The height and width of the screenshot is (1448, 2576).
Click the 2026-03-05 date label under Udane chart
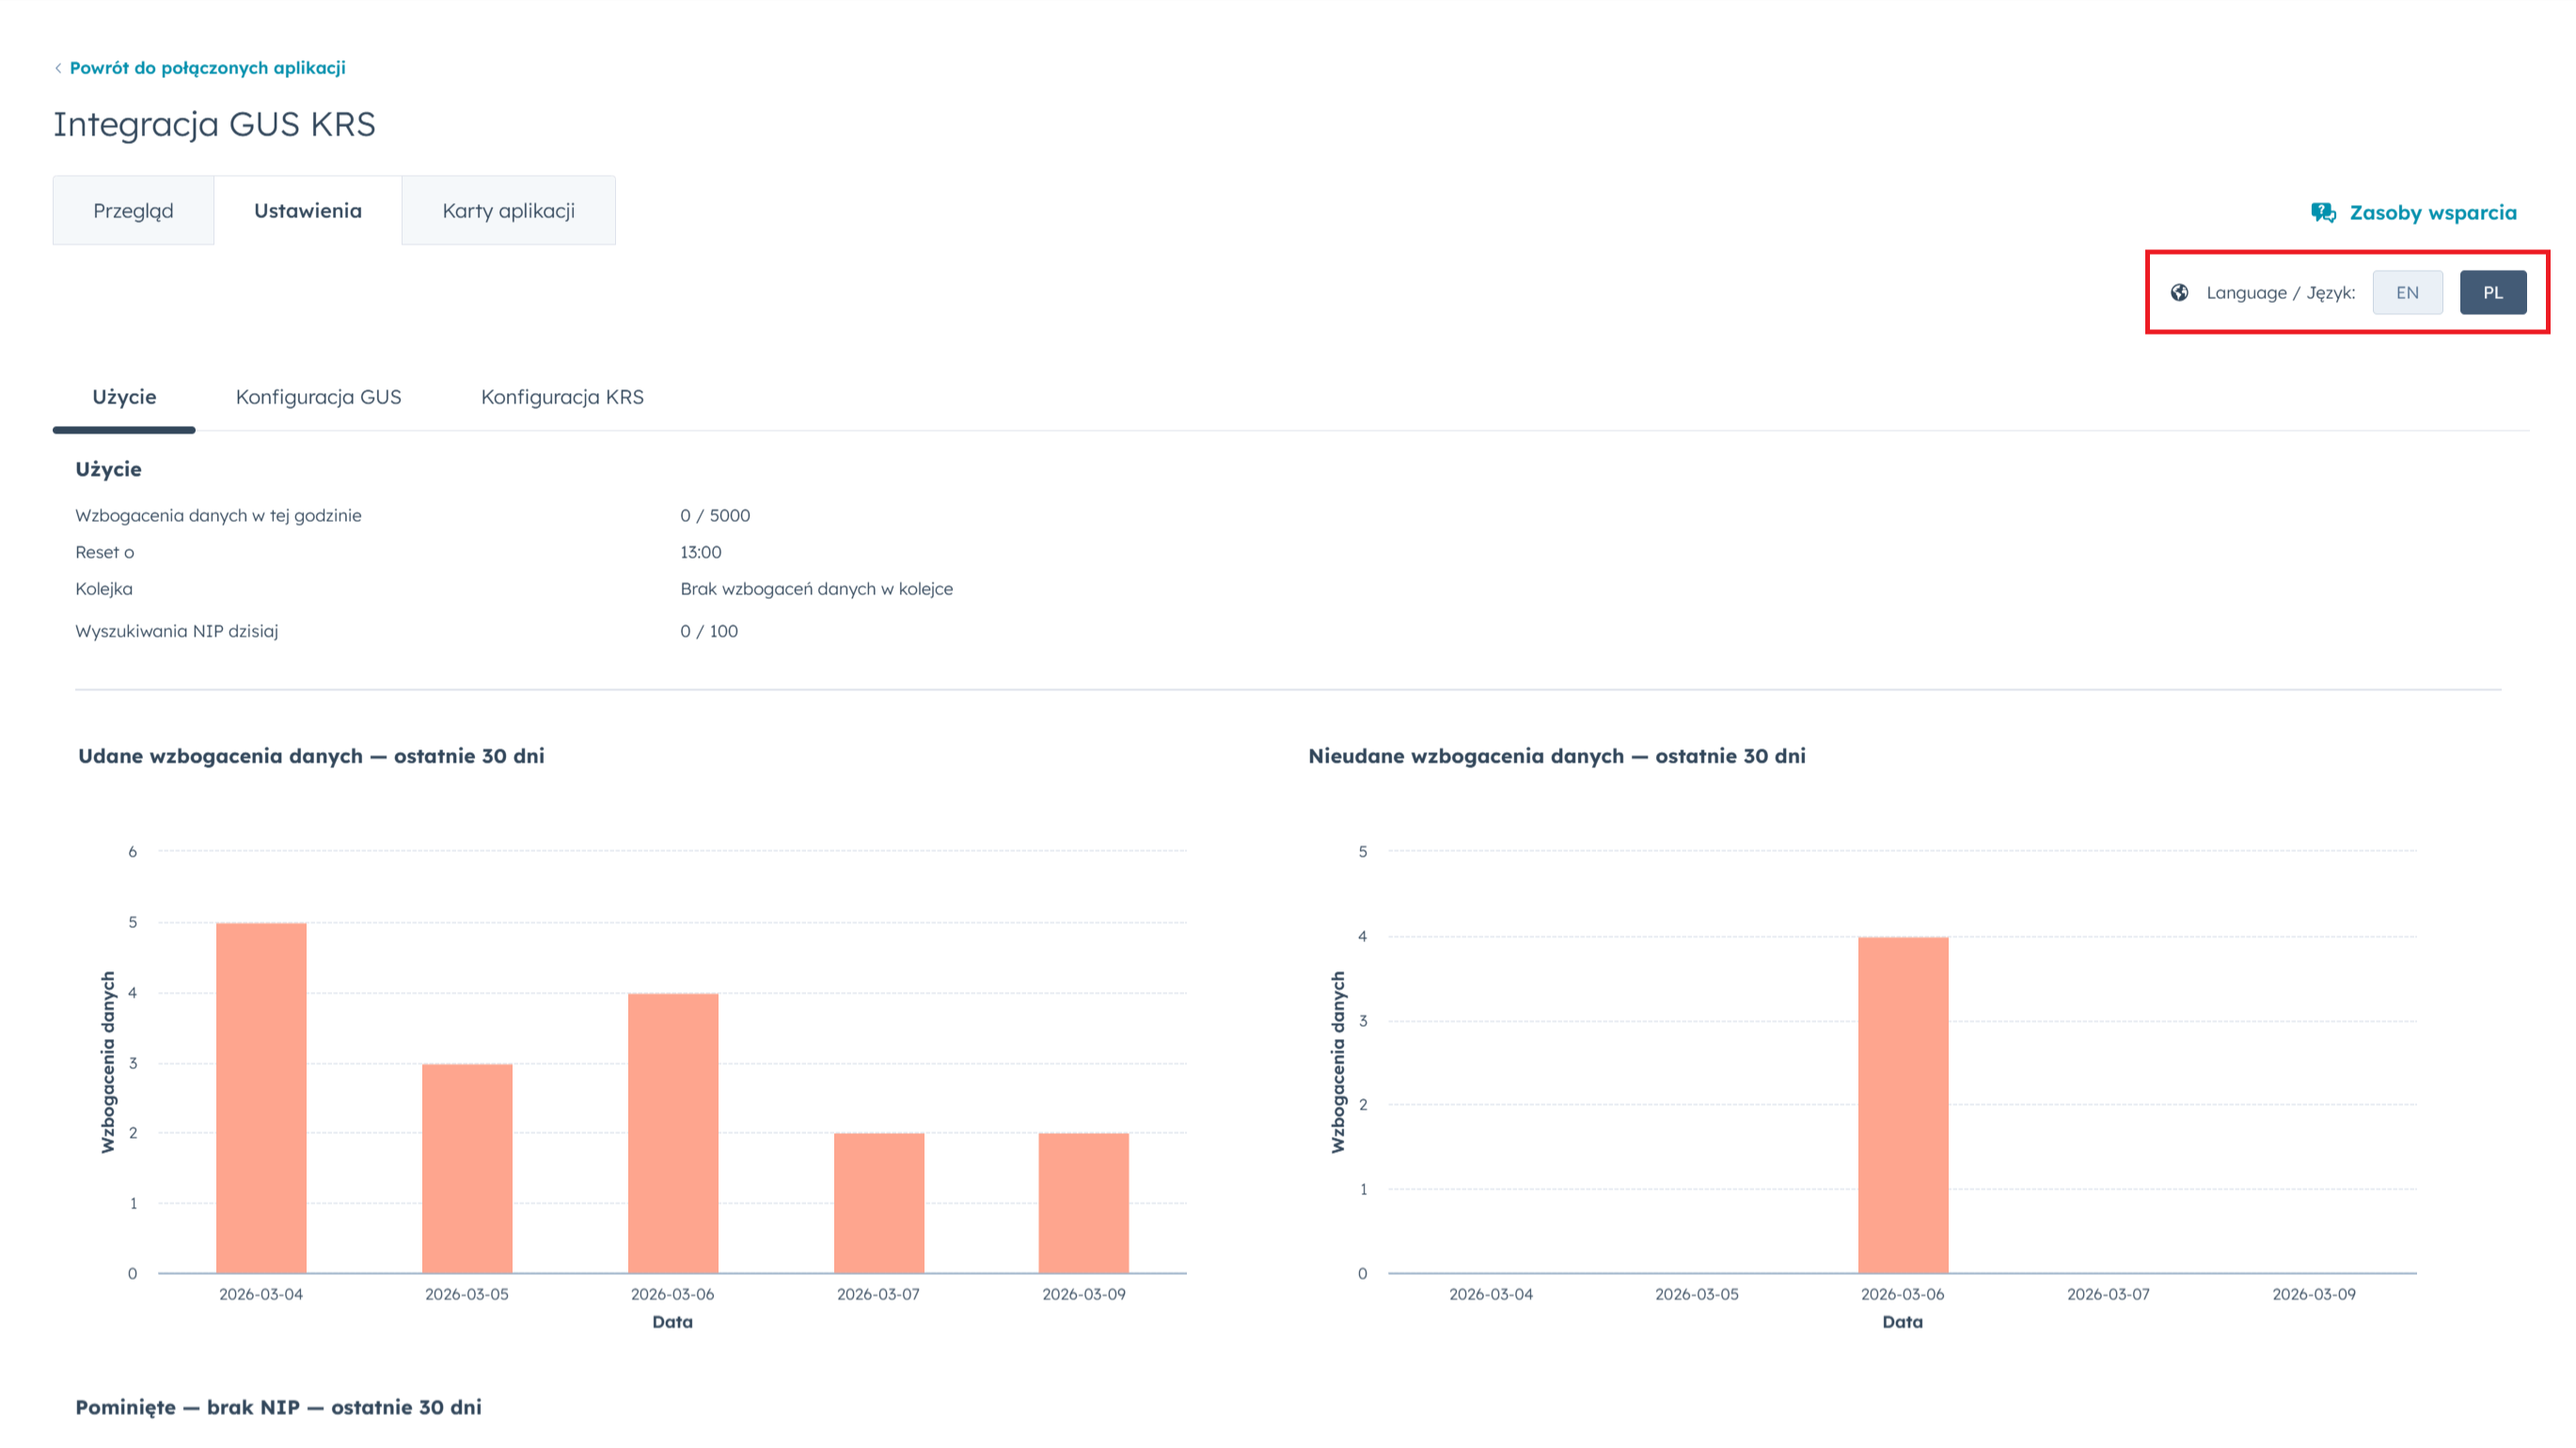[467, 1294]
